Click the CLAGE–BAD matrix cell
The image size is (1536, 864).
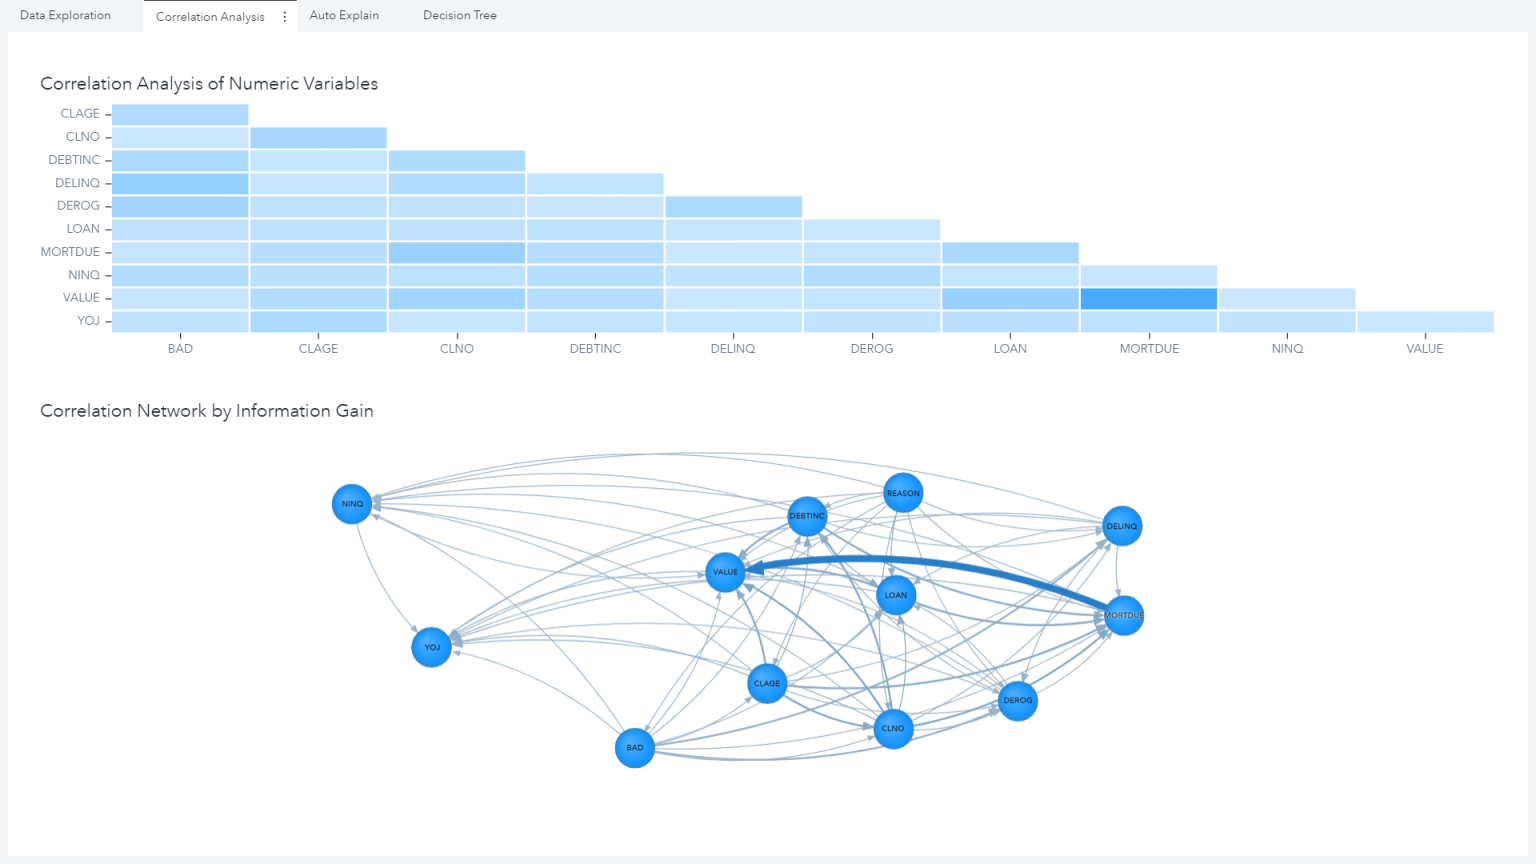180,114
